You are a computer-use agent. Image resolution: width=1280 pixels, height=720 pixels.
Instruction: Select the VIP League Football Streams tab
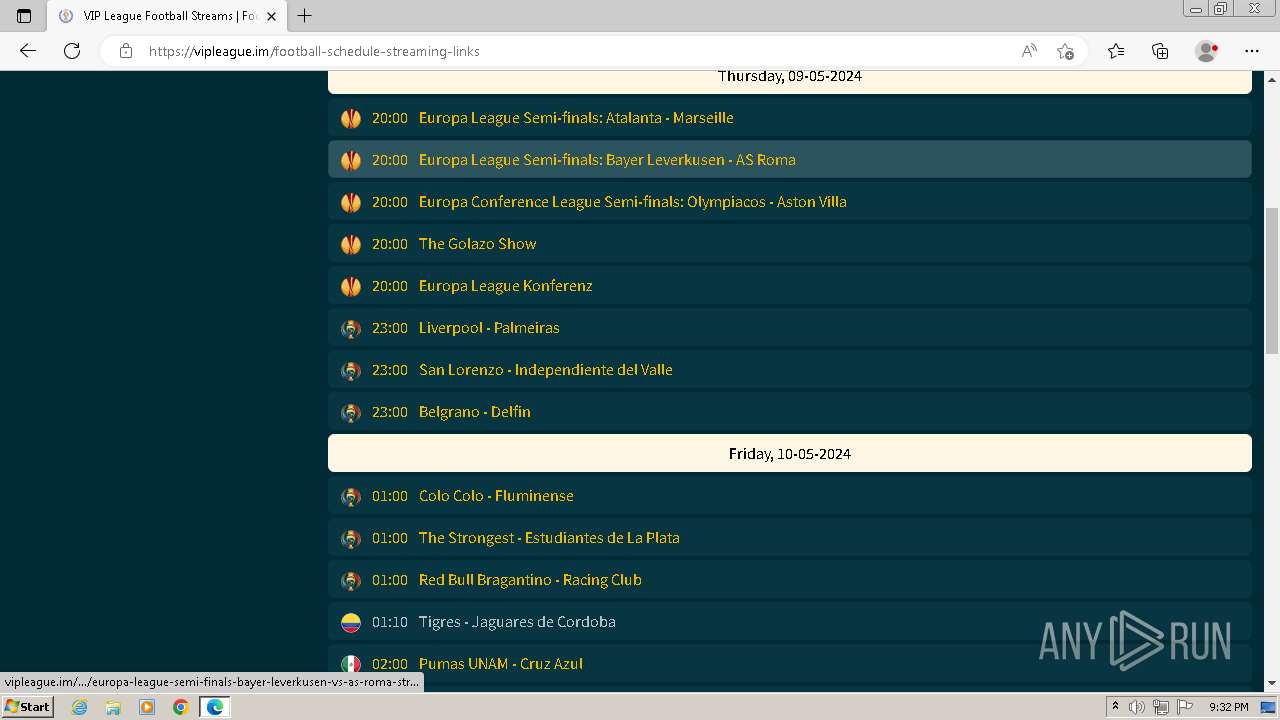[168, 16]
